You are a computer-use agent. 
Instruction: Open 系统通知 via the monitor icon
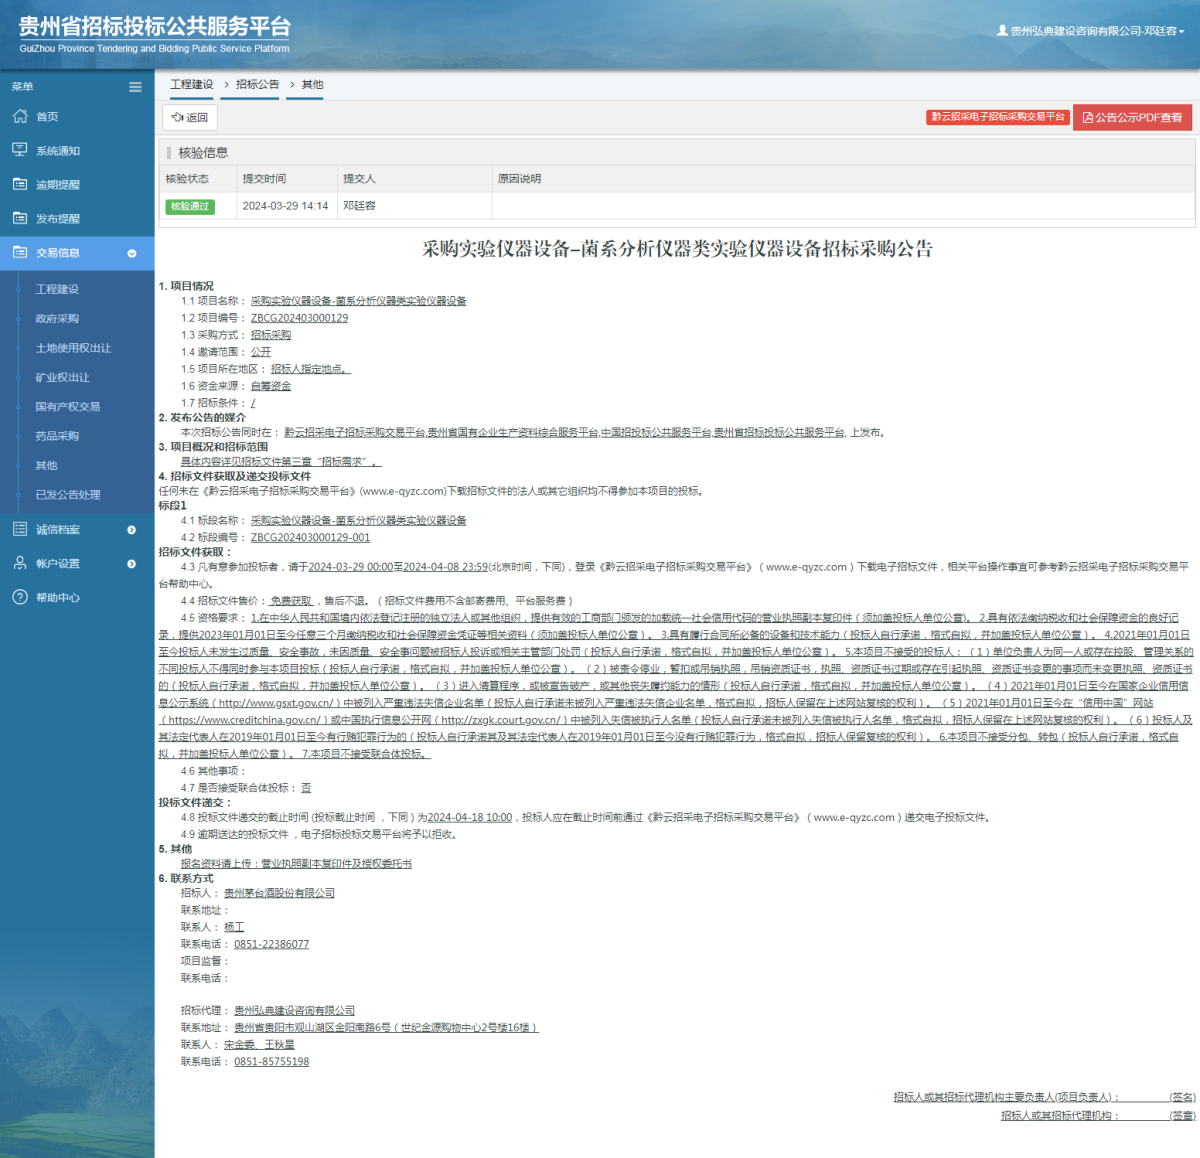point(20,150)
